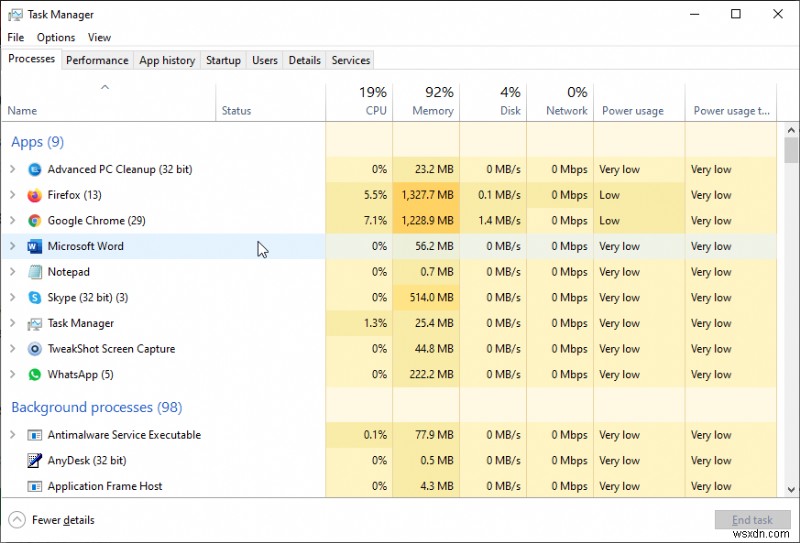Click the Apps (9) group heading
Screen dimensions: 800x543
37,142
